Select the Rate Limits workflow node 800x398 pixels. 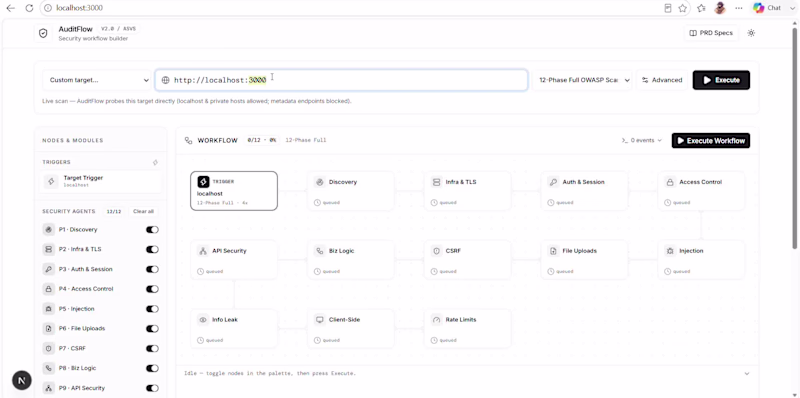coord(467,329)
